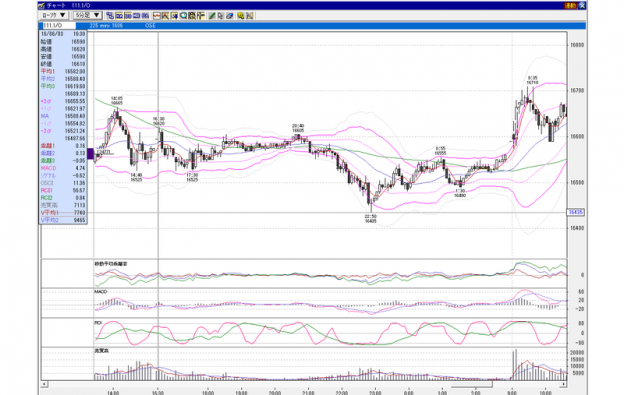Click the MACD panel label

[101, 292]
